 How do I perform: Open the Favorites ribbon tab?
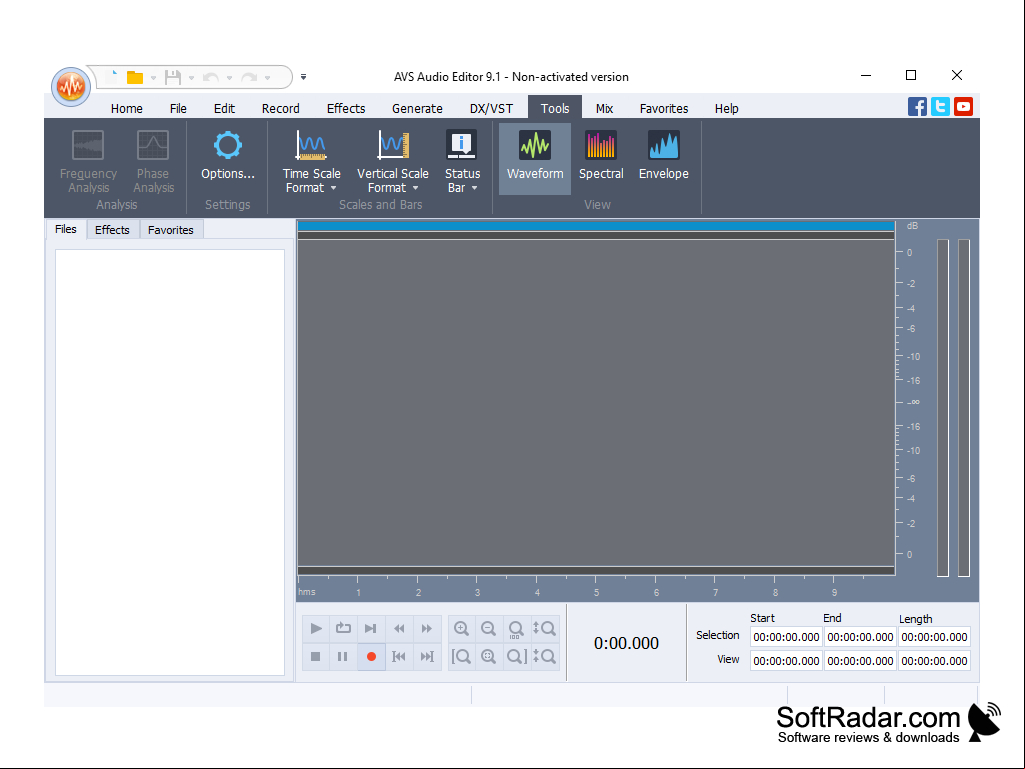coord(664,109)
